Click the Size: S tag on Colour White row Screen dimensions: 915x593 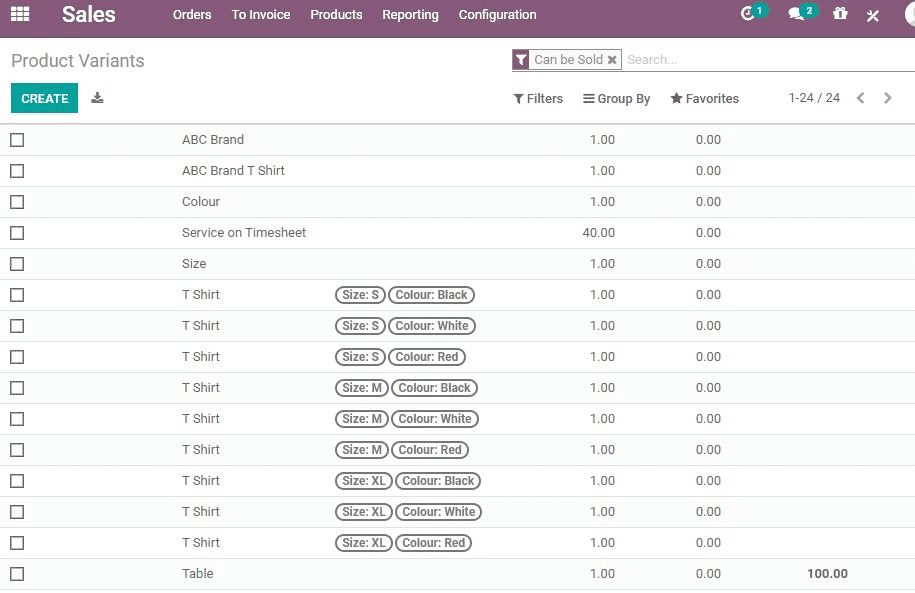(x=360, y=326)
